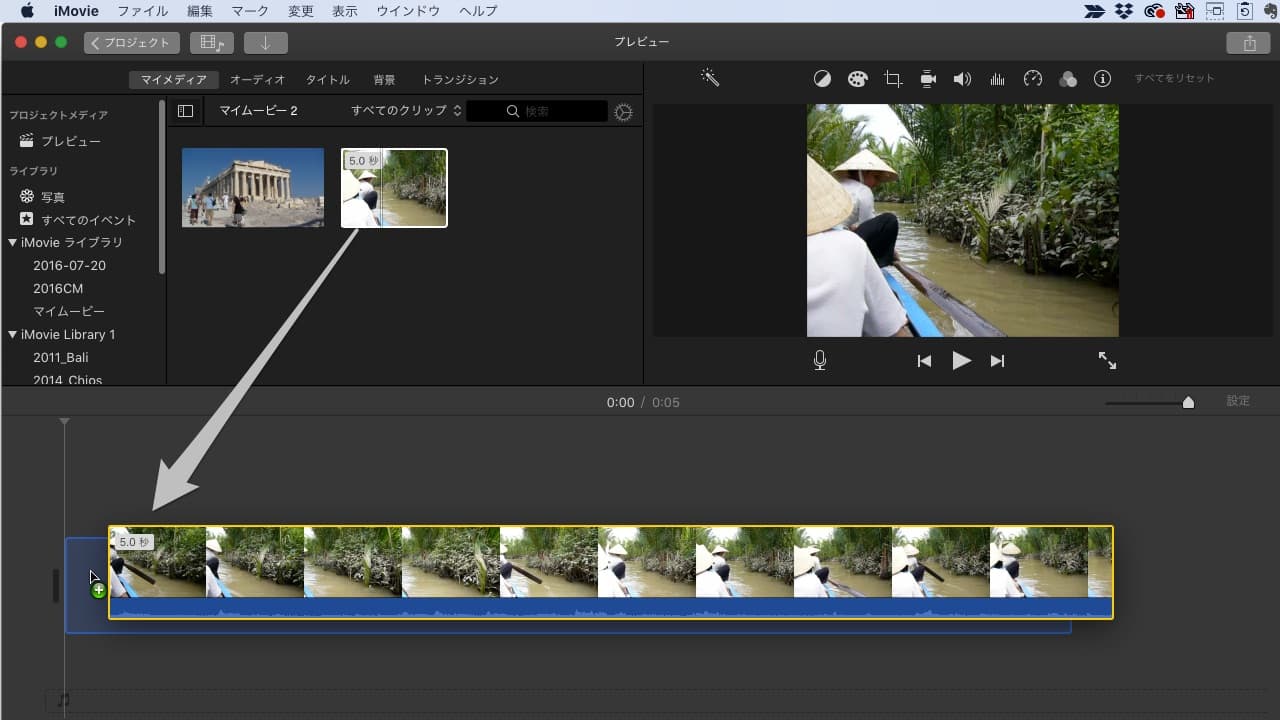Viewport: 1280px width, 720px height.
Task: Open timeline 設定
Action: coord(1238,401)
